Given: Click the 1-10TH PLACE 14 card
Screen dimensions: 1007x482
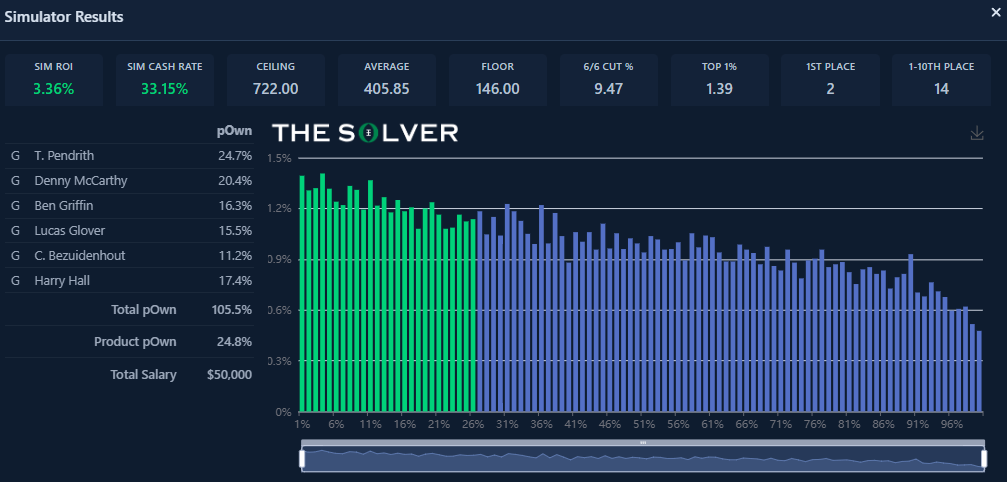Looking at the screenshot, I should point(941,80).
